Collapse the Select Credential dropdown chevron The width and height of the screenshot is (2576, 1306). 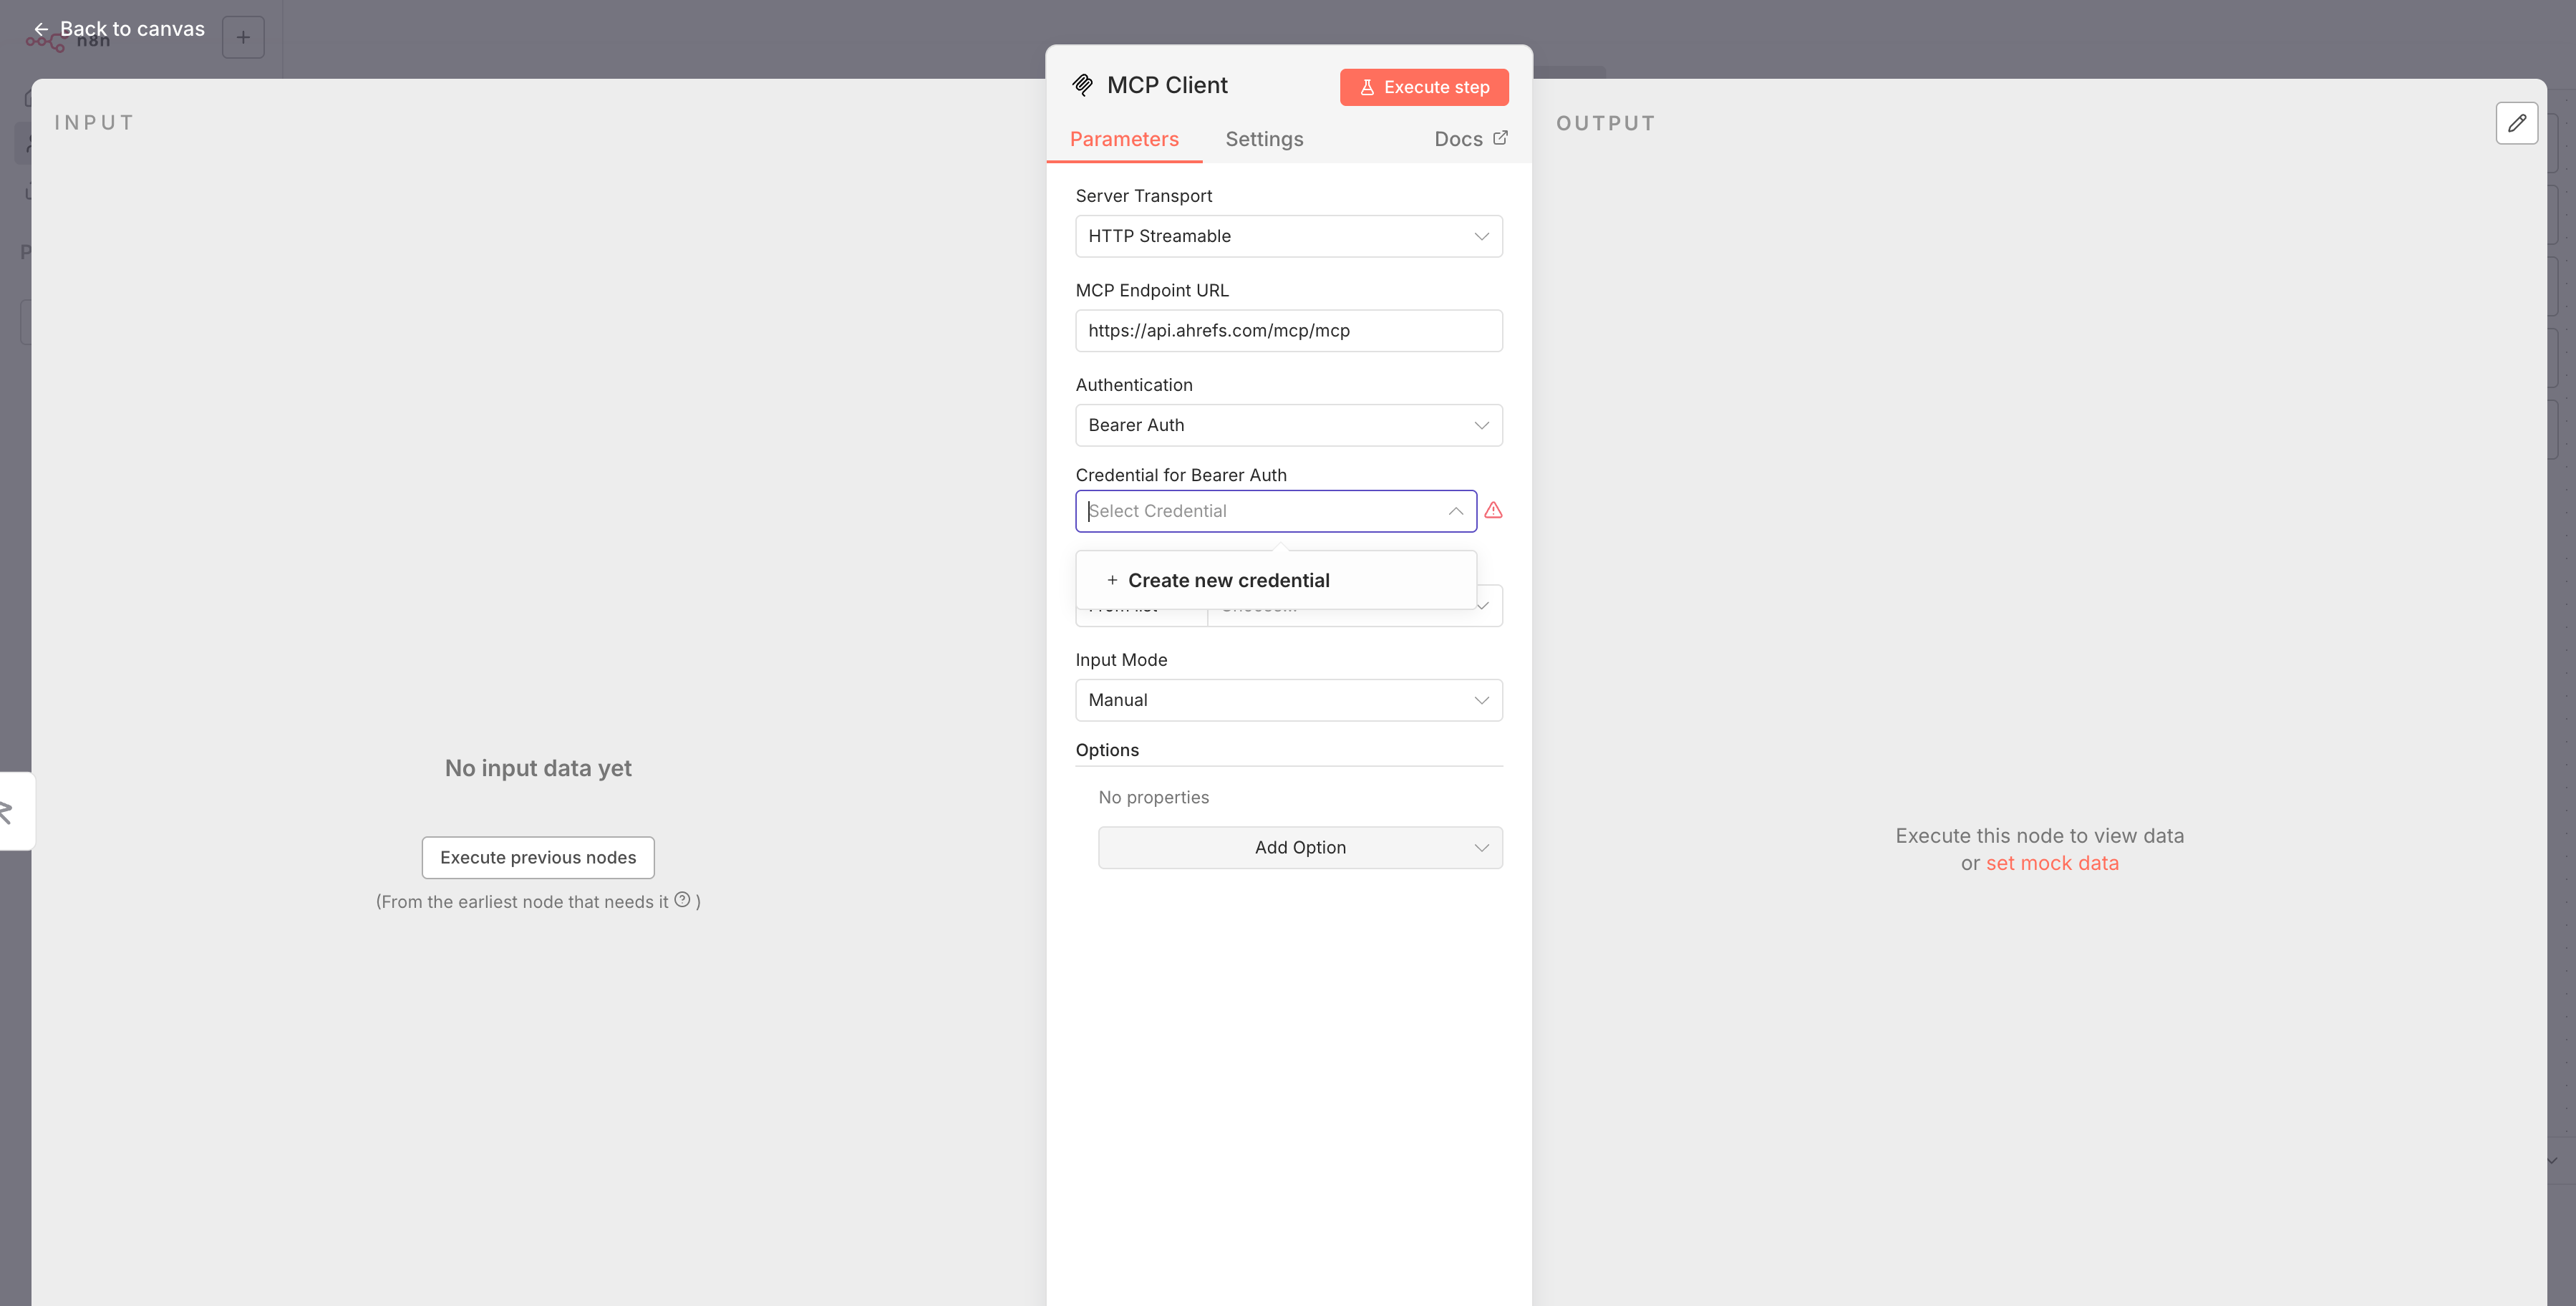1455,511
